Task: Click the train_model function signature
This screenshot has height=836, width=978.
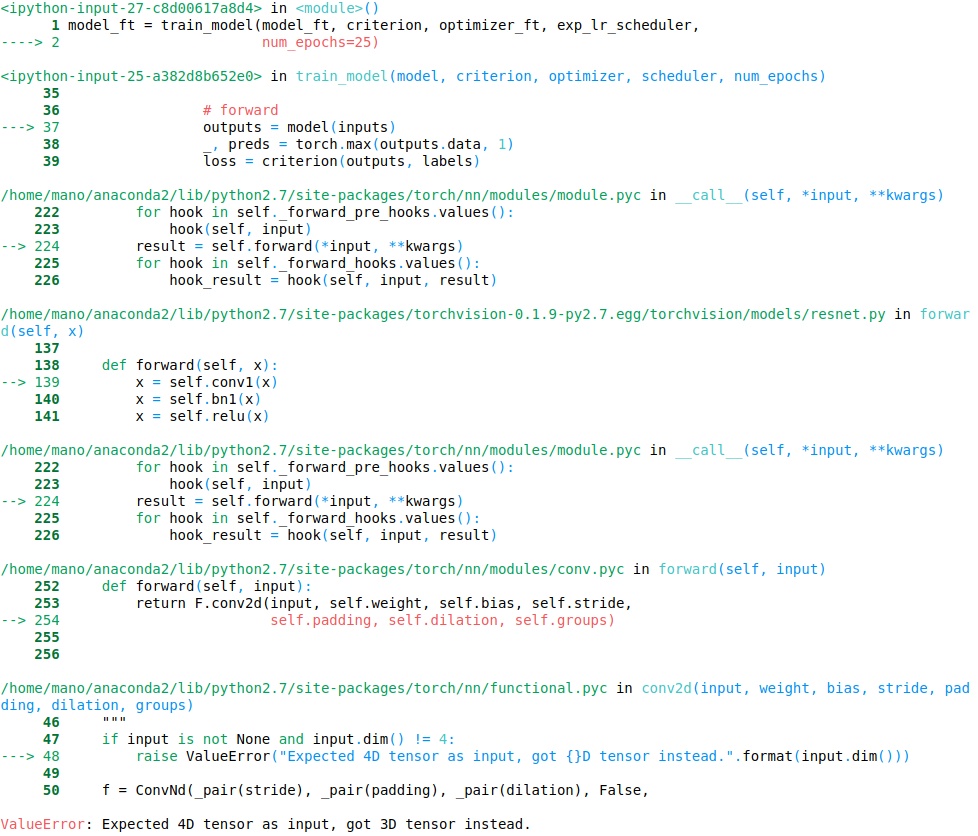Action: tap(560, 76)
